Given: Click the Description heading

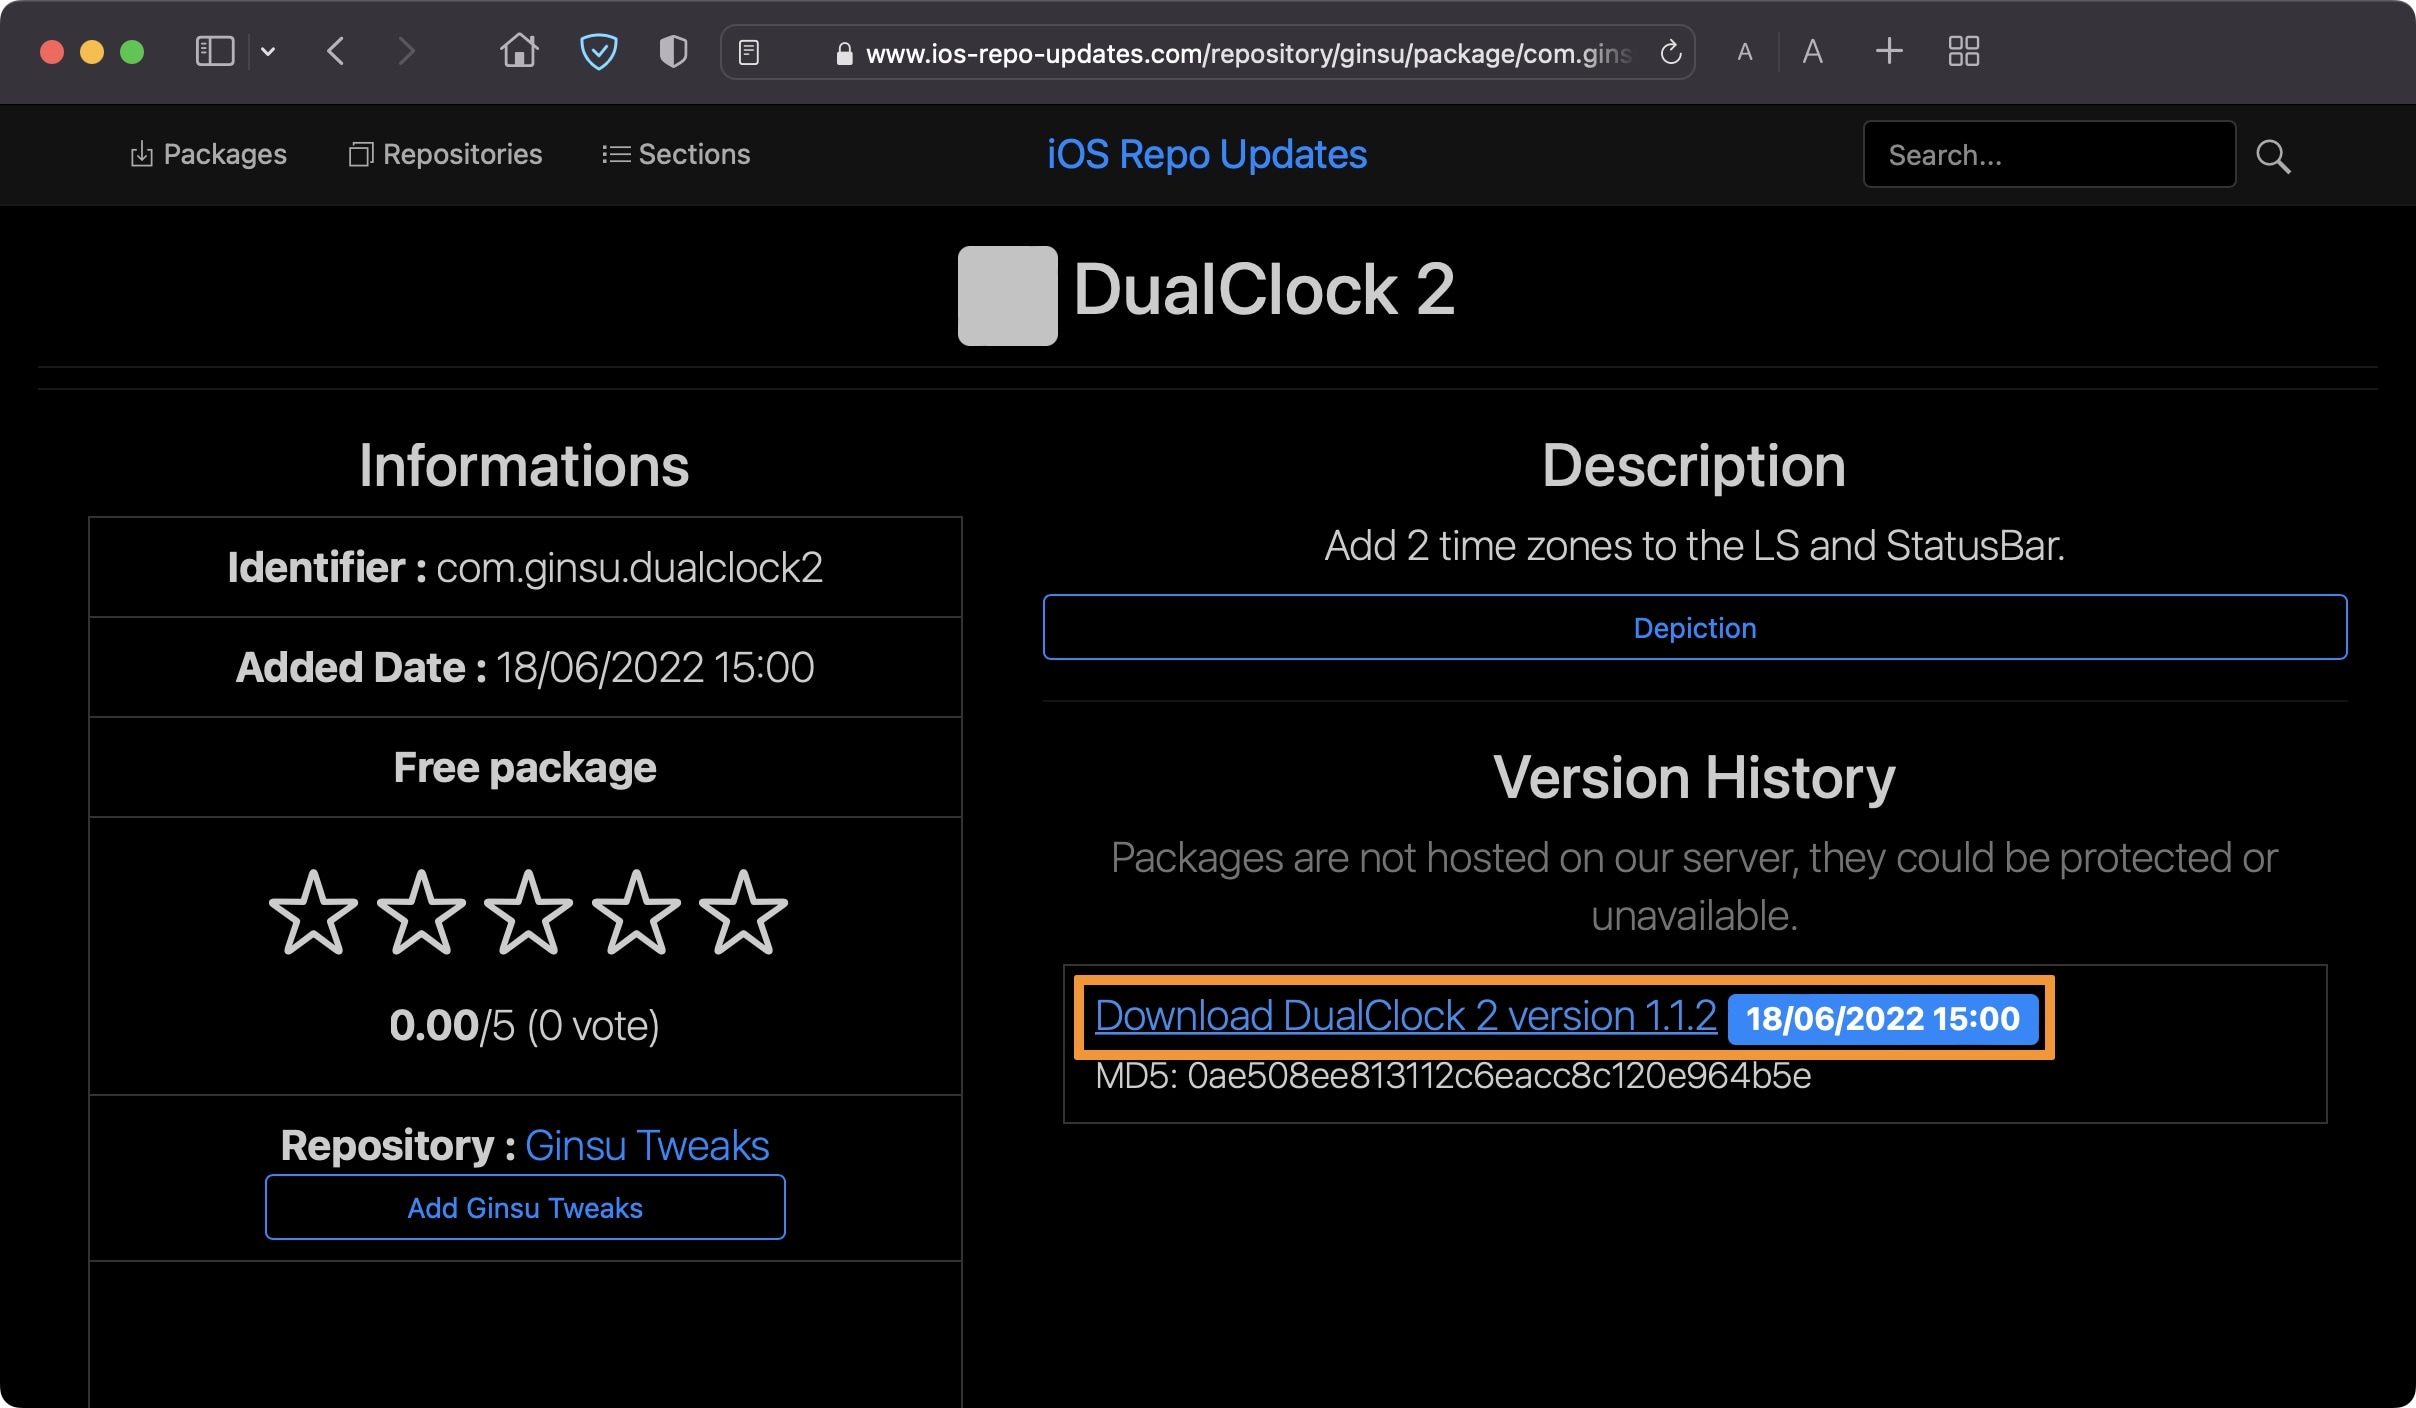Looking at the screenshot, I should pyautogui.click(x=1694, y=465).
